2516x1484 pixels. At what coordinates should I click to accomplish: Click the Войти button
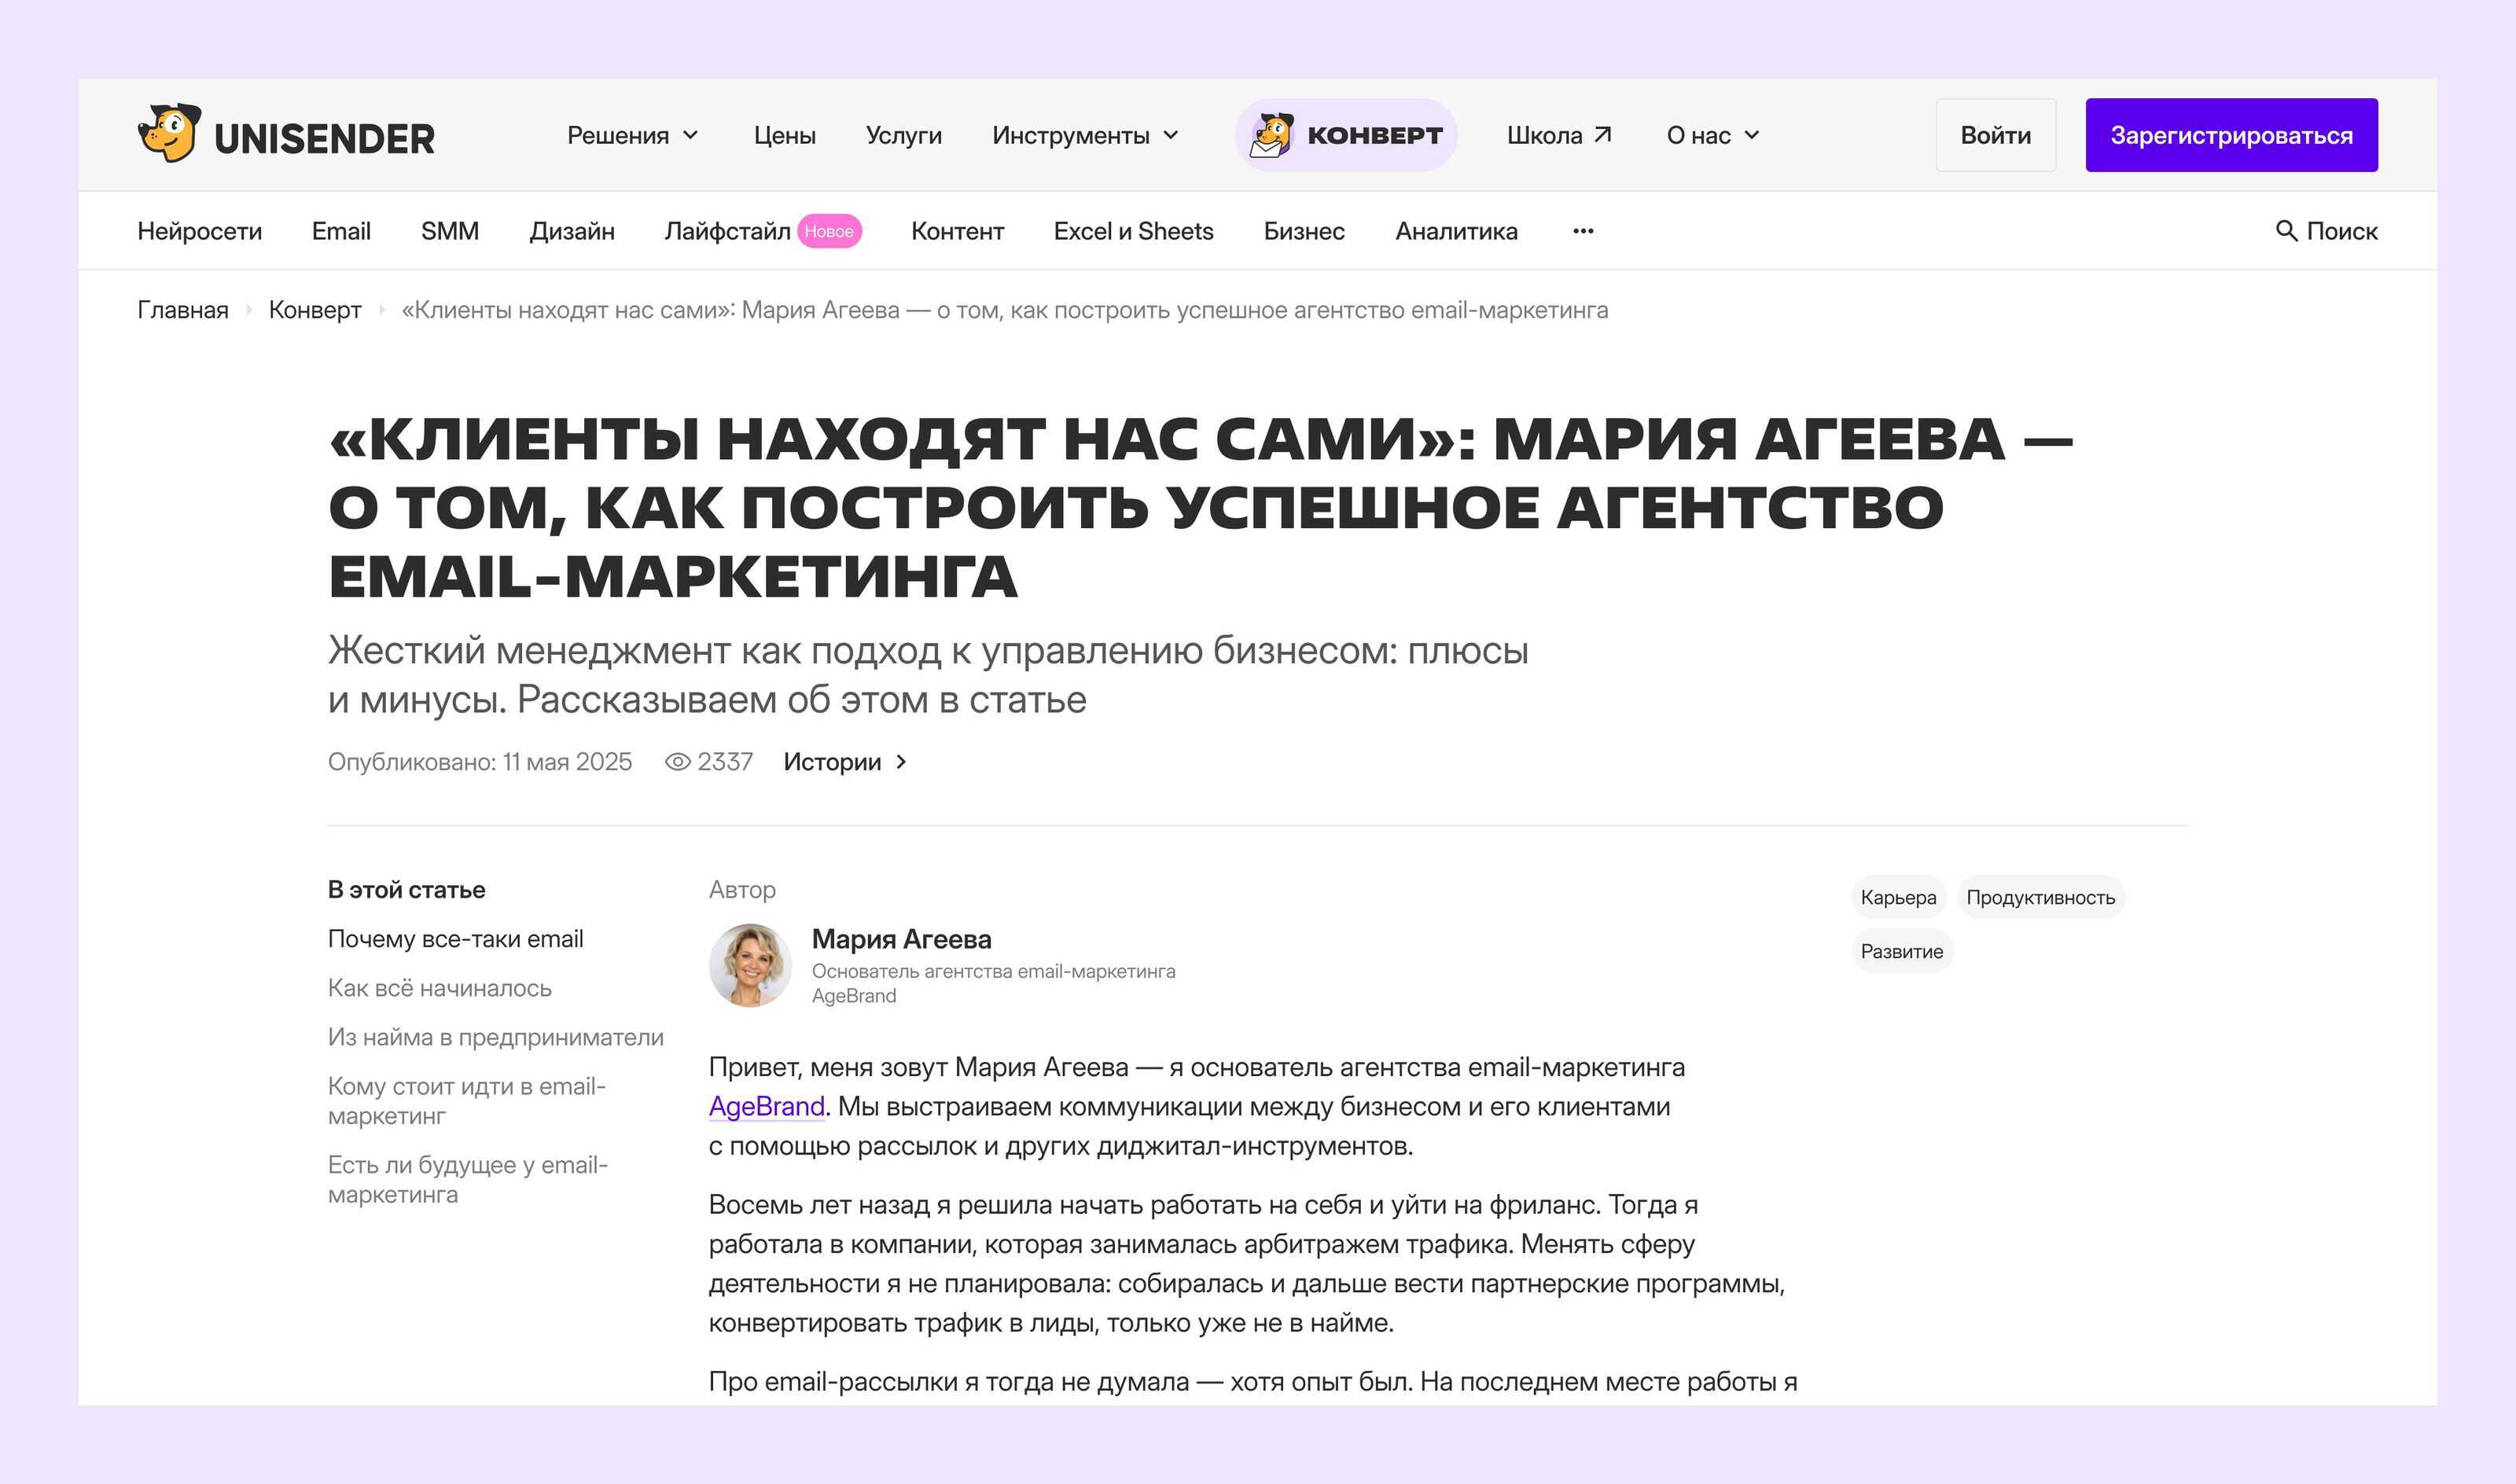1995,135
